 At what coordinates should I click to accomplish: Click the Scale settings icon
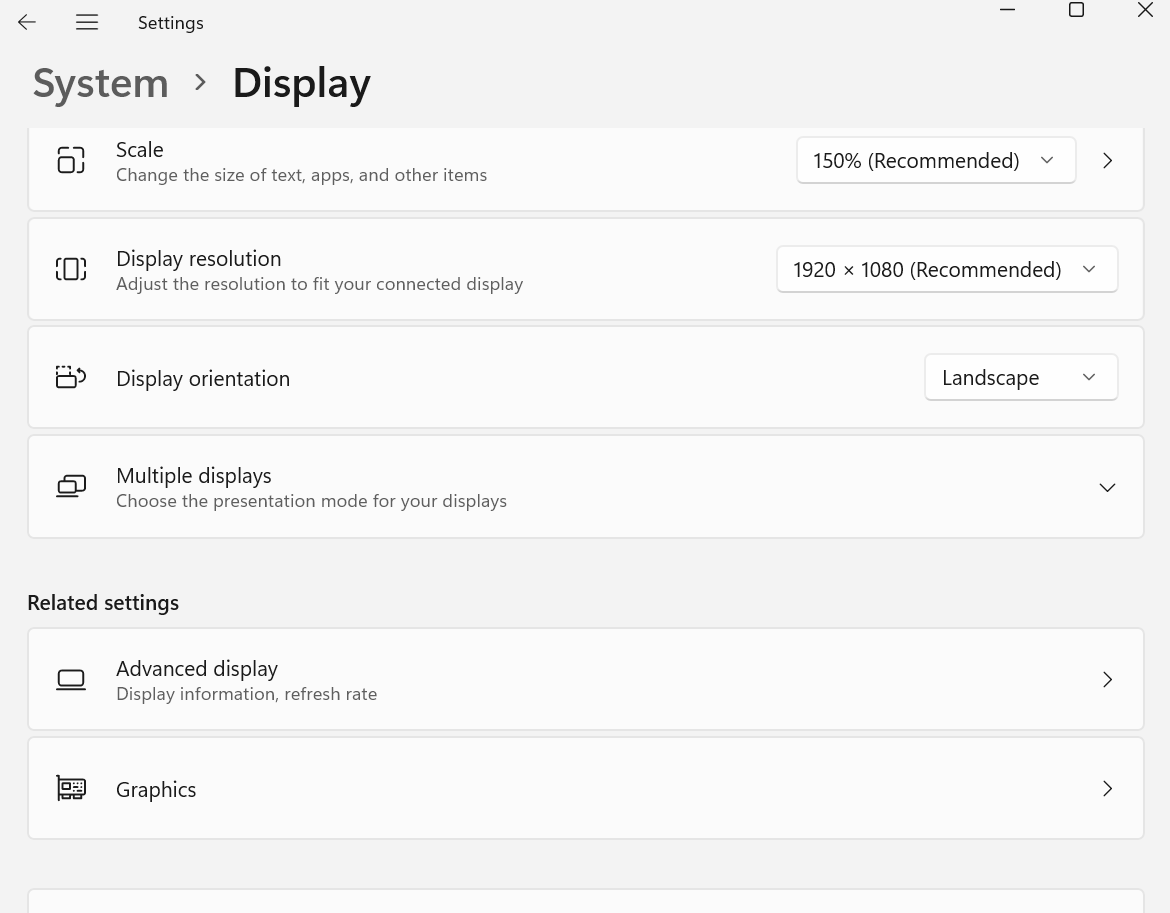(x=71, y=160)
